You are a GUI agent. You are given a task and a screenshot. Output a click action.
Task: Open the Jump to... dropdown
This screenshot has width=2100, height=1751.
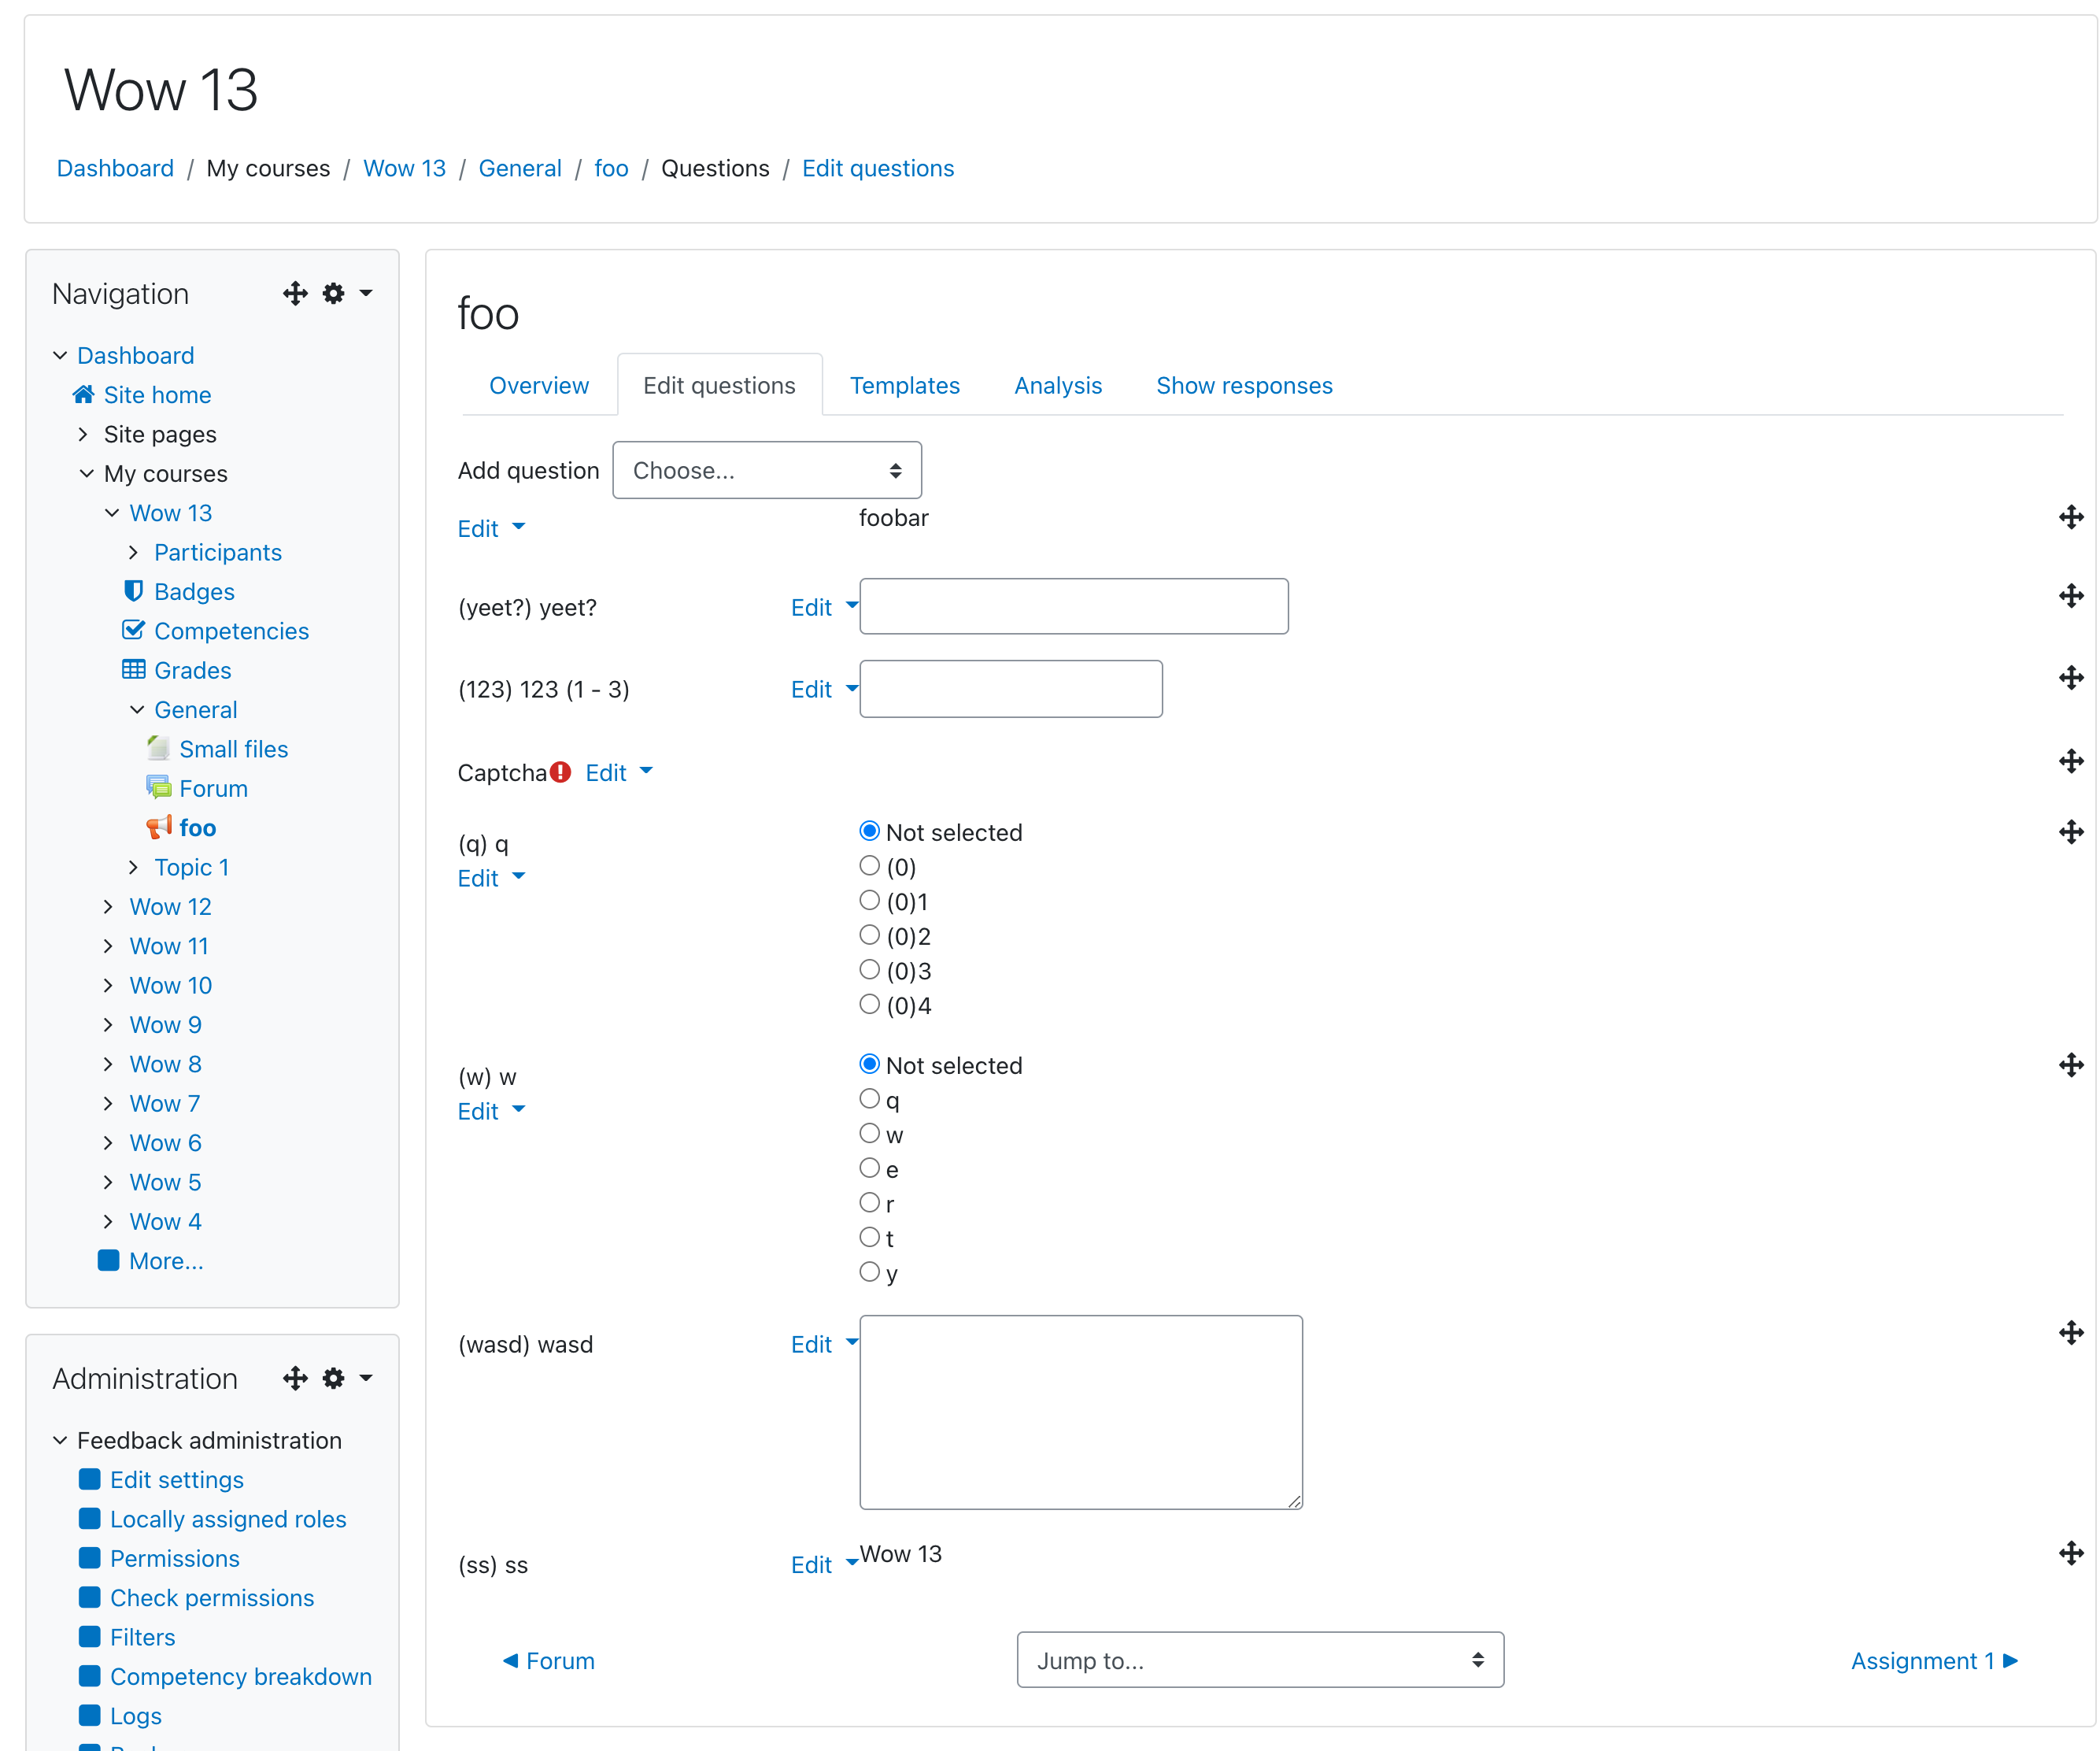click(x=1260, y=1660)
